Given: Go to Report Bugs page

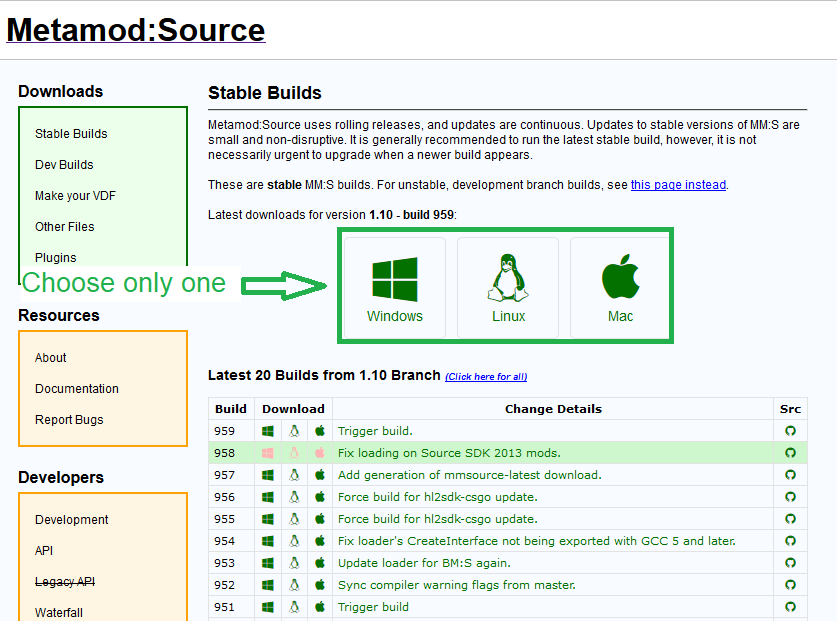Looking at the screenshot, I should (69, 420).
